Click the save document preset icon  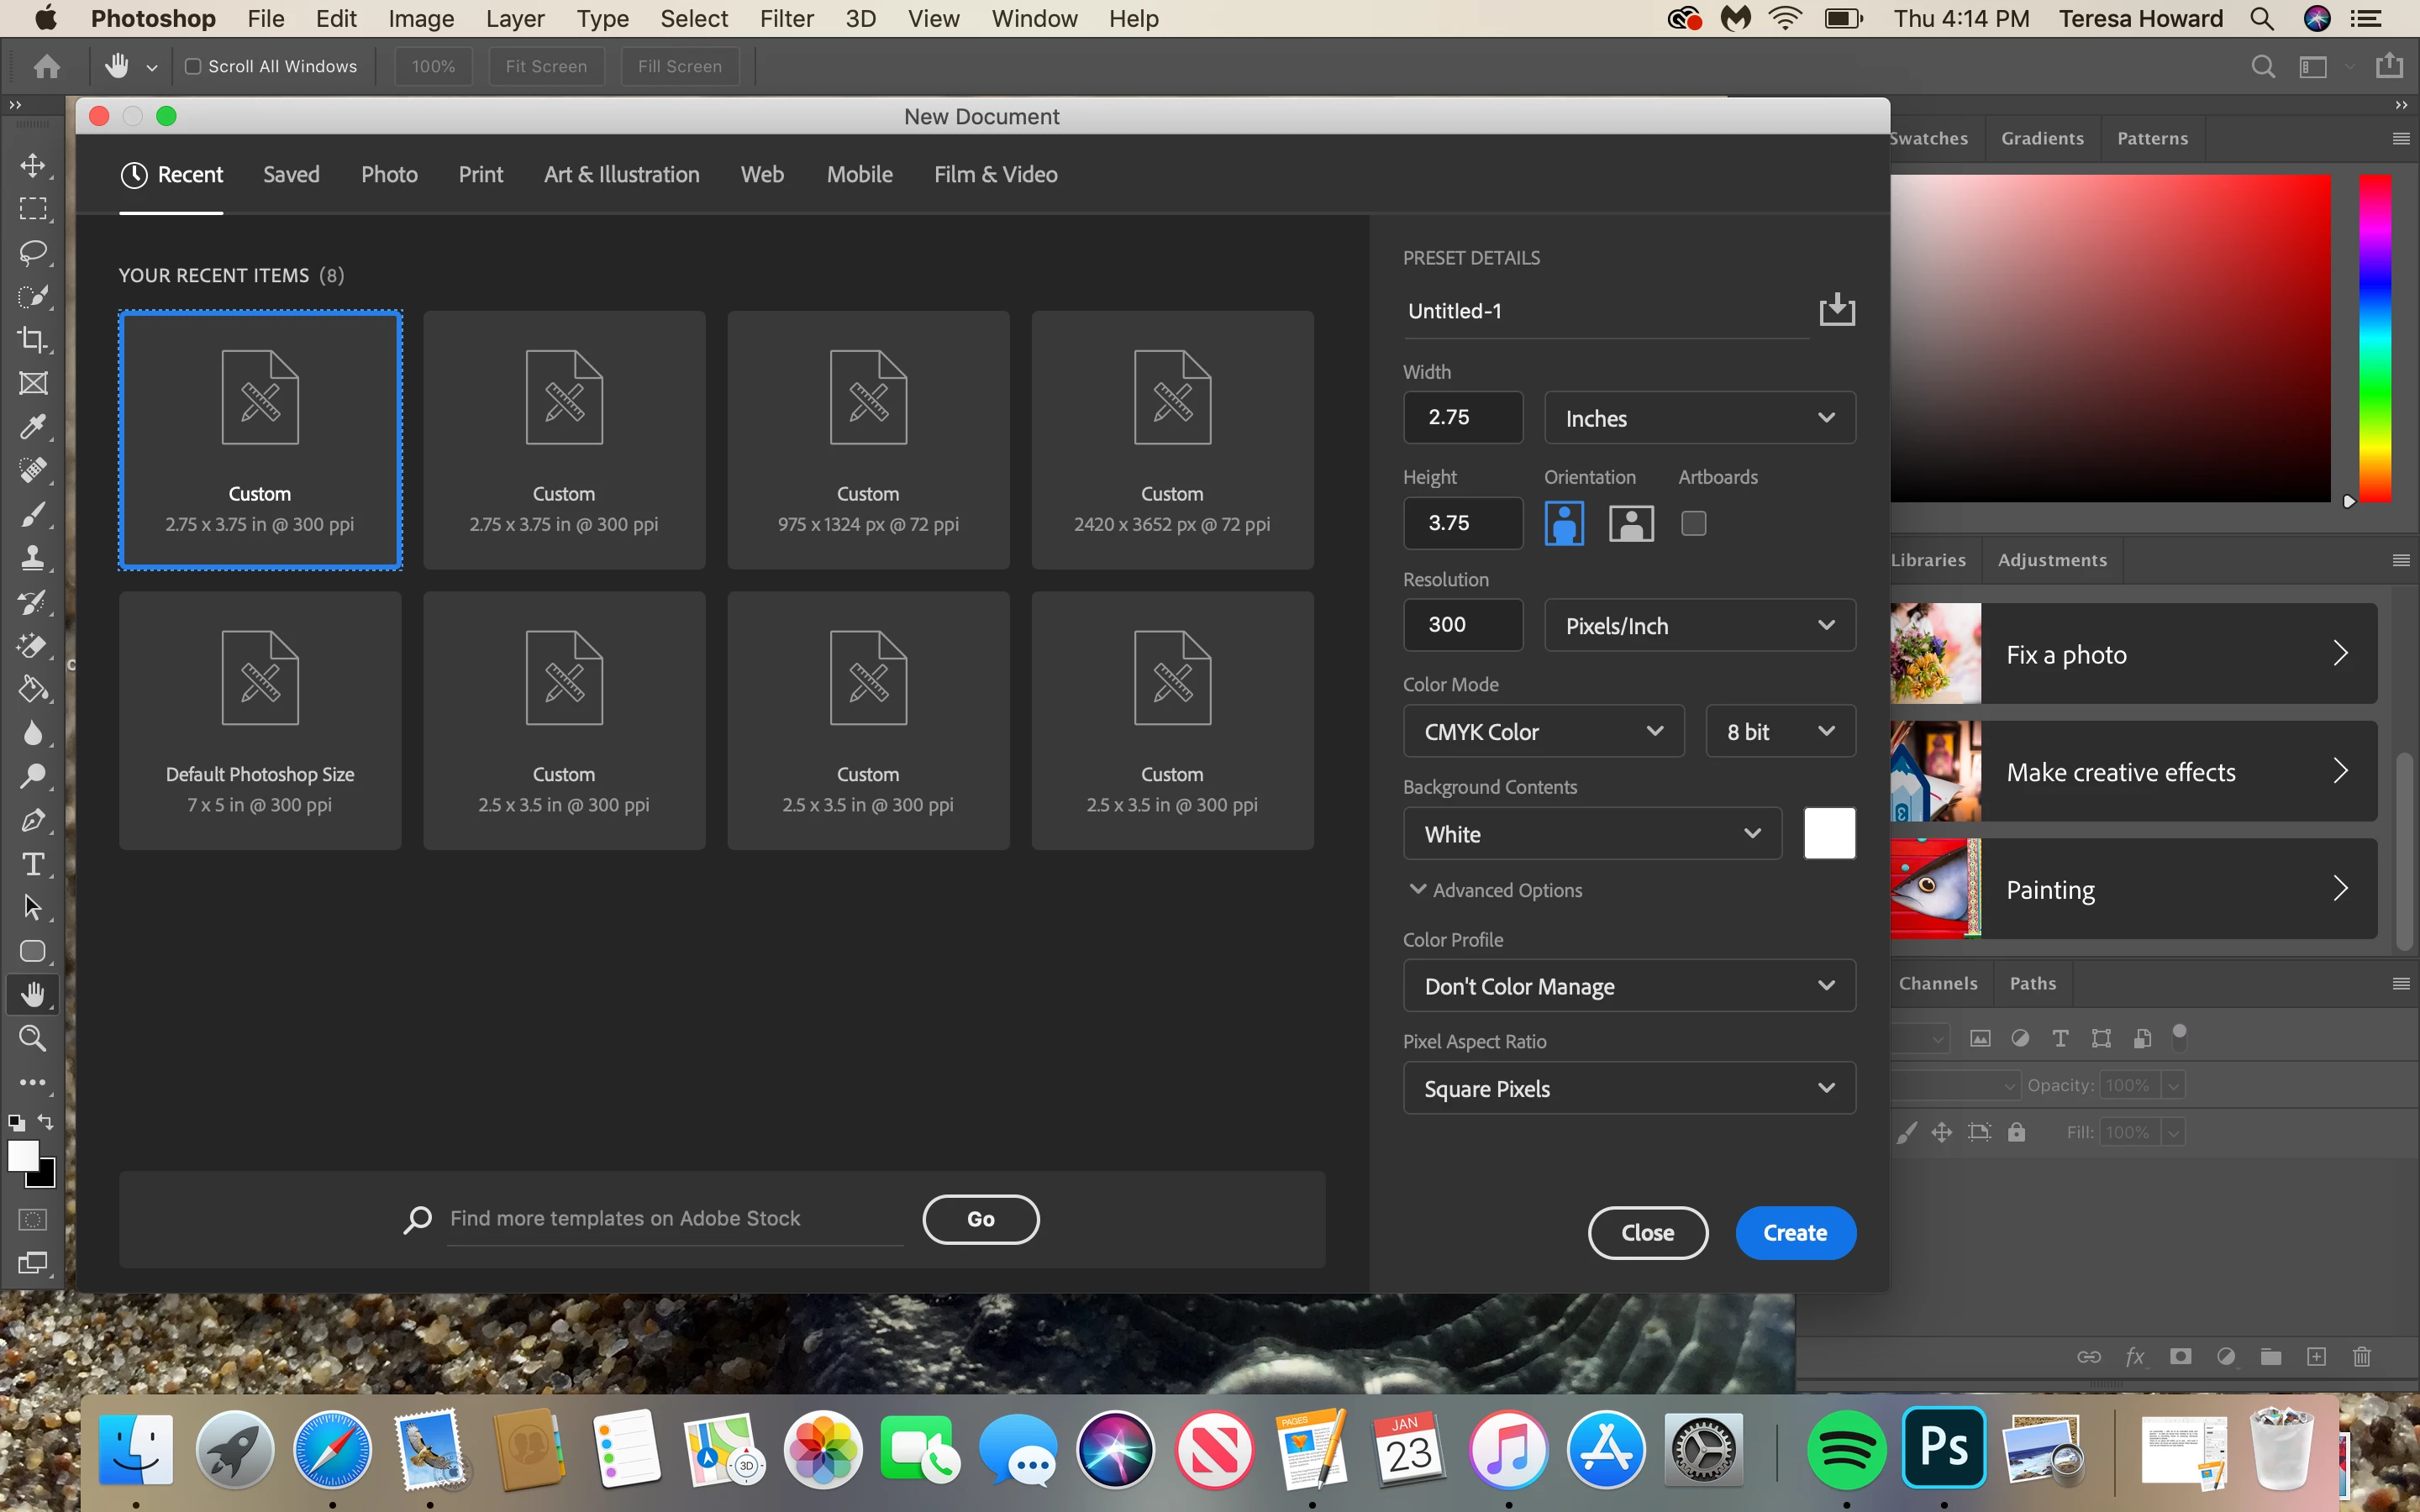point(1836,310)
